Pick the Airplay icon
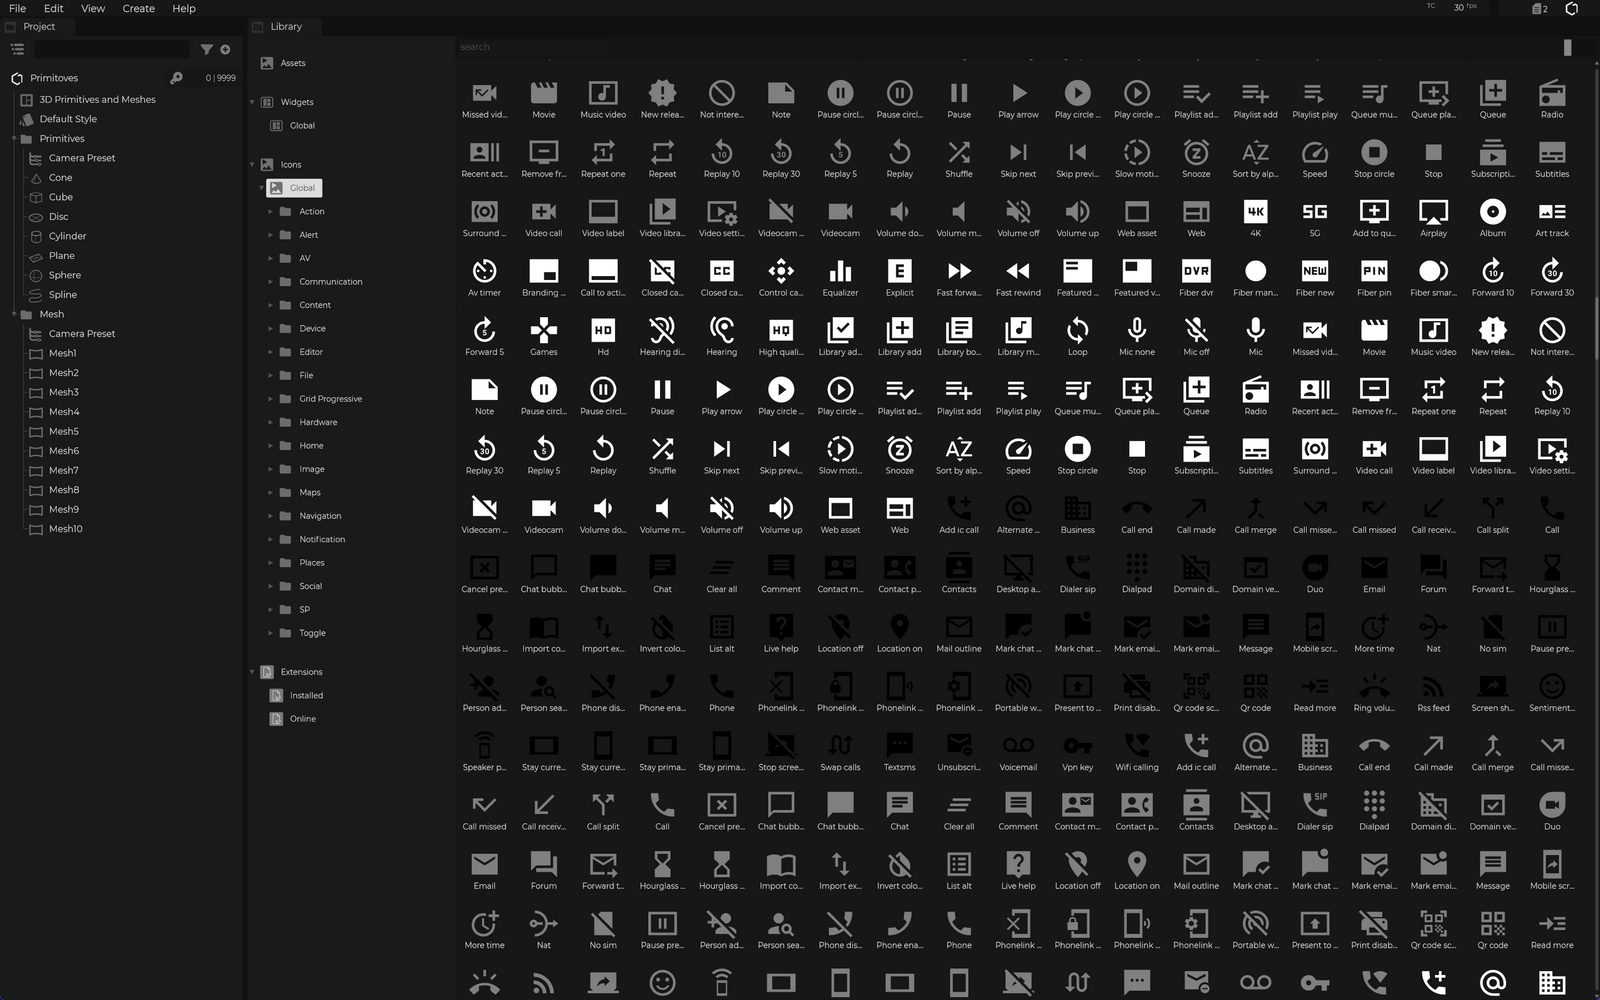 [1433, 212]
